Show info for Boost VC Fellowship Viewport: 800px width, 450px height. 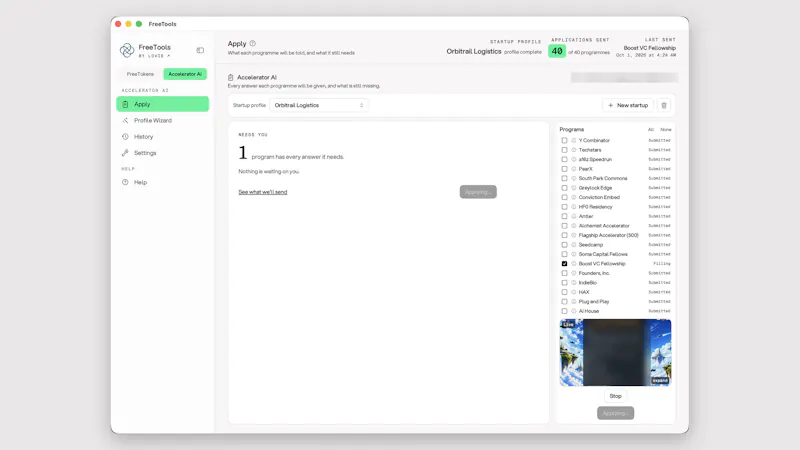tap(573, 264)
